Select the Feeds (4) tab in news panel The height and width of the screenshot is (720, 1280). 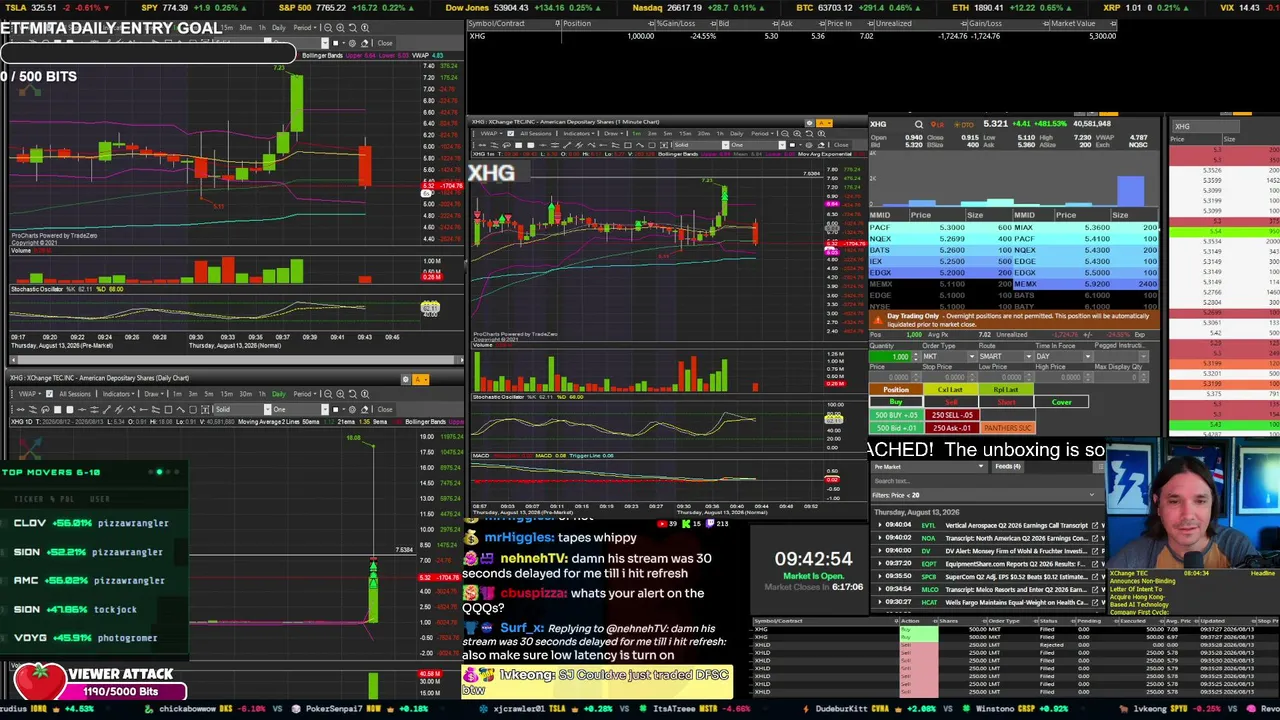pyautogui.click(x=1008, y=467)
